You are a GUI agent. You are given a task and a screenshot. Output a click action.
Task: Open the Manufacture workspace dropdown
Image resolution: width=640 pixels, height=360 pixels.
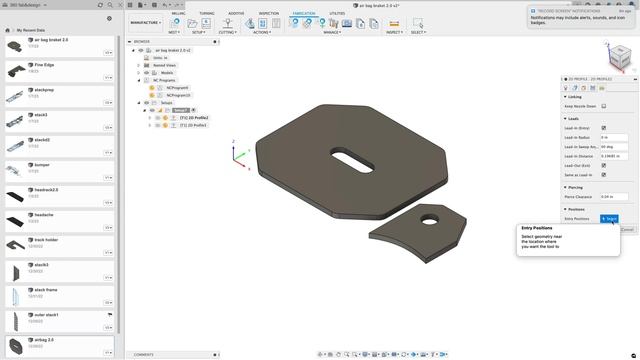(146, 23)
